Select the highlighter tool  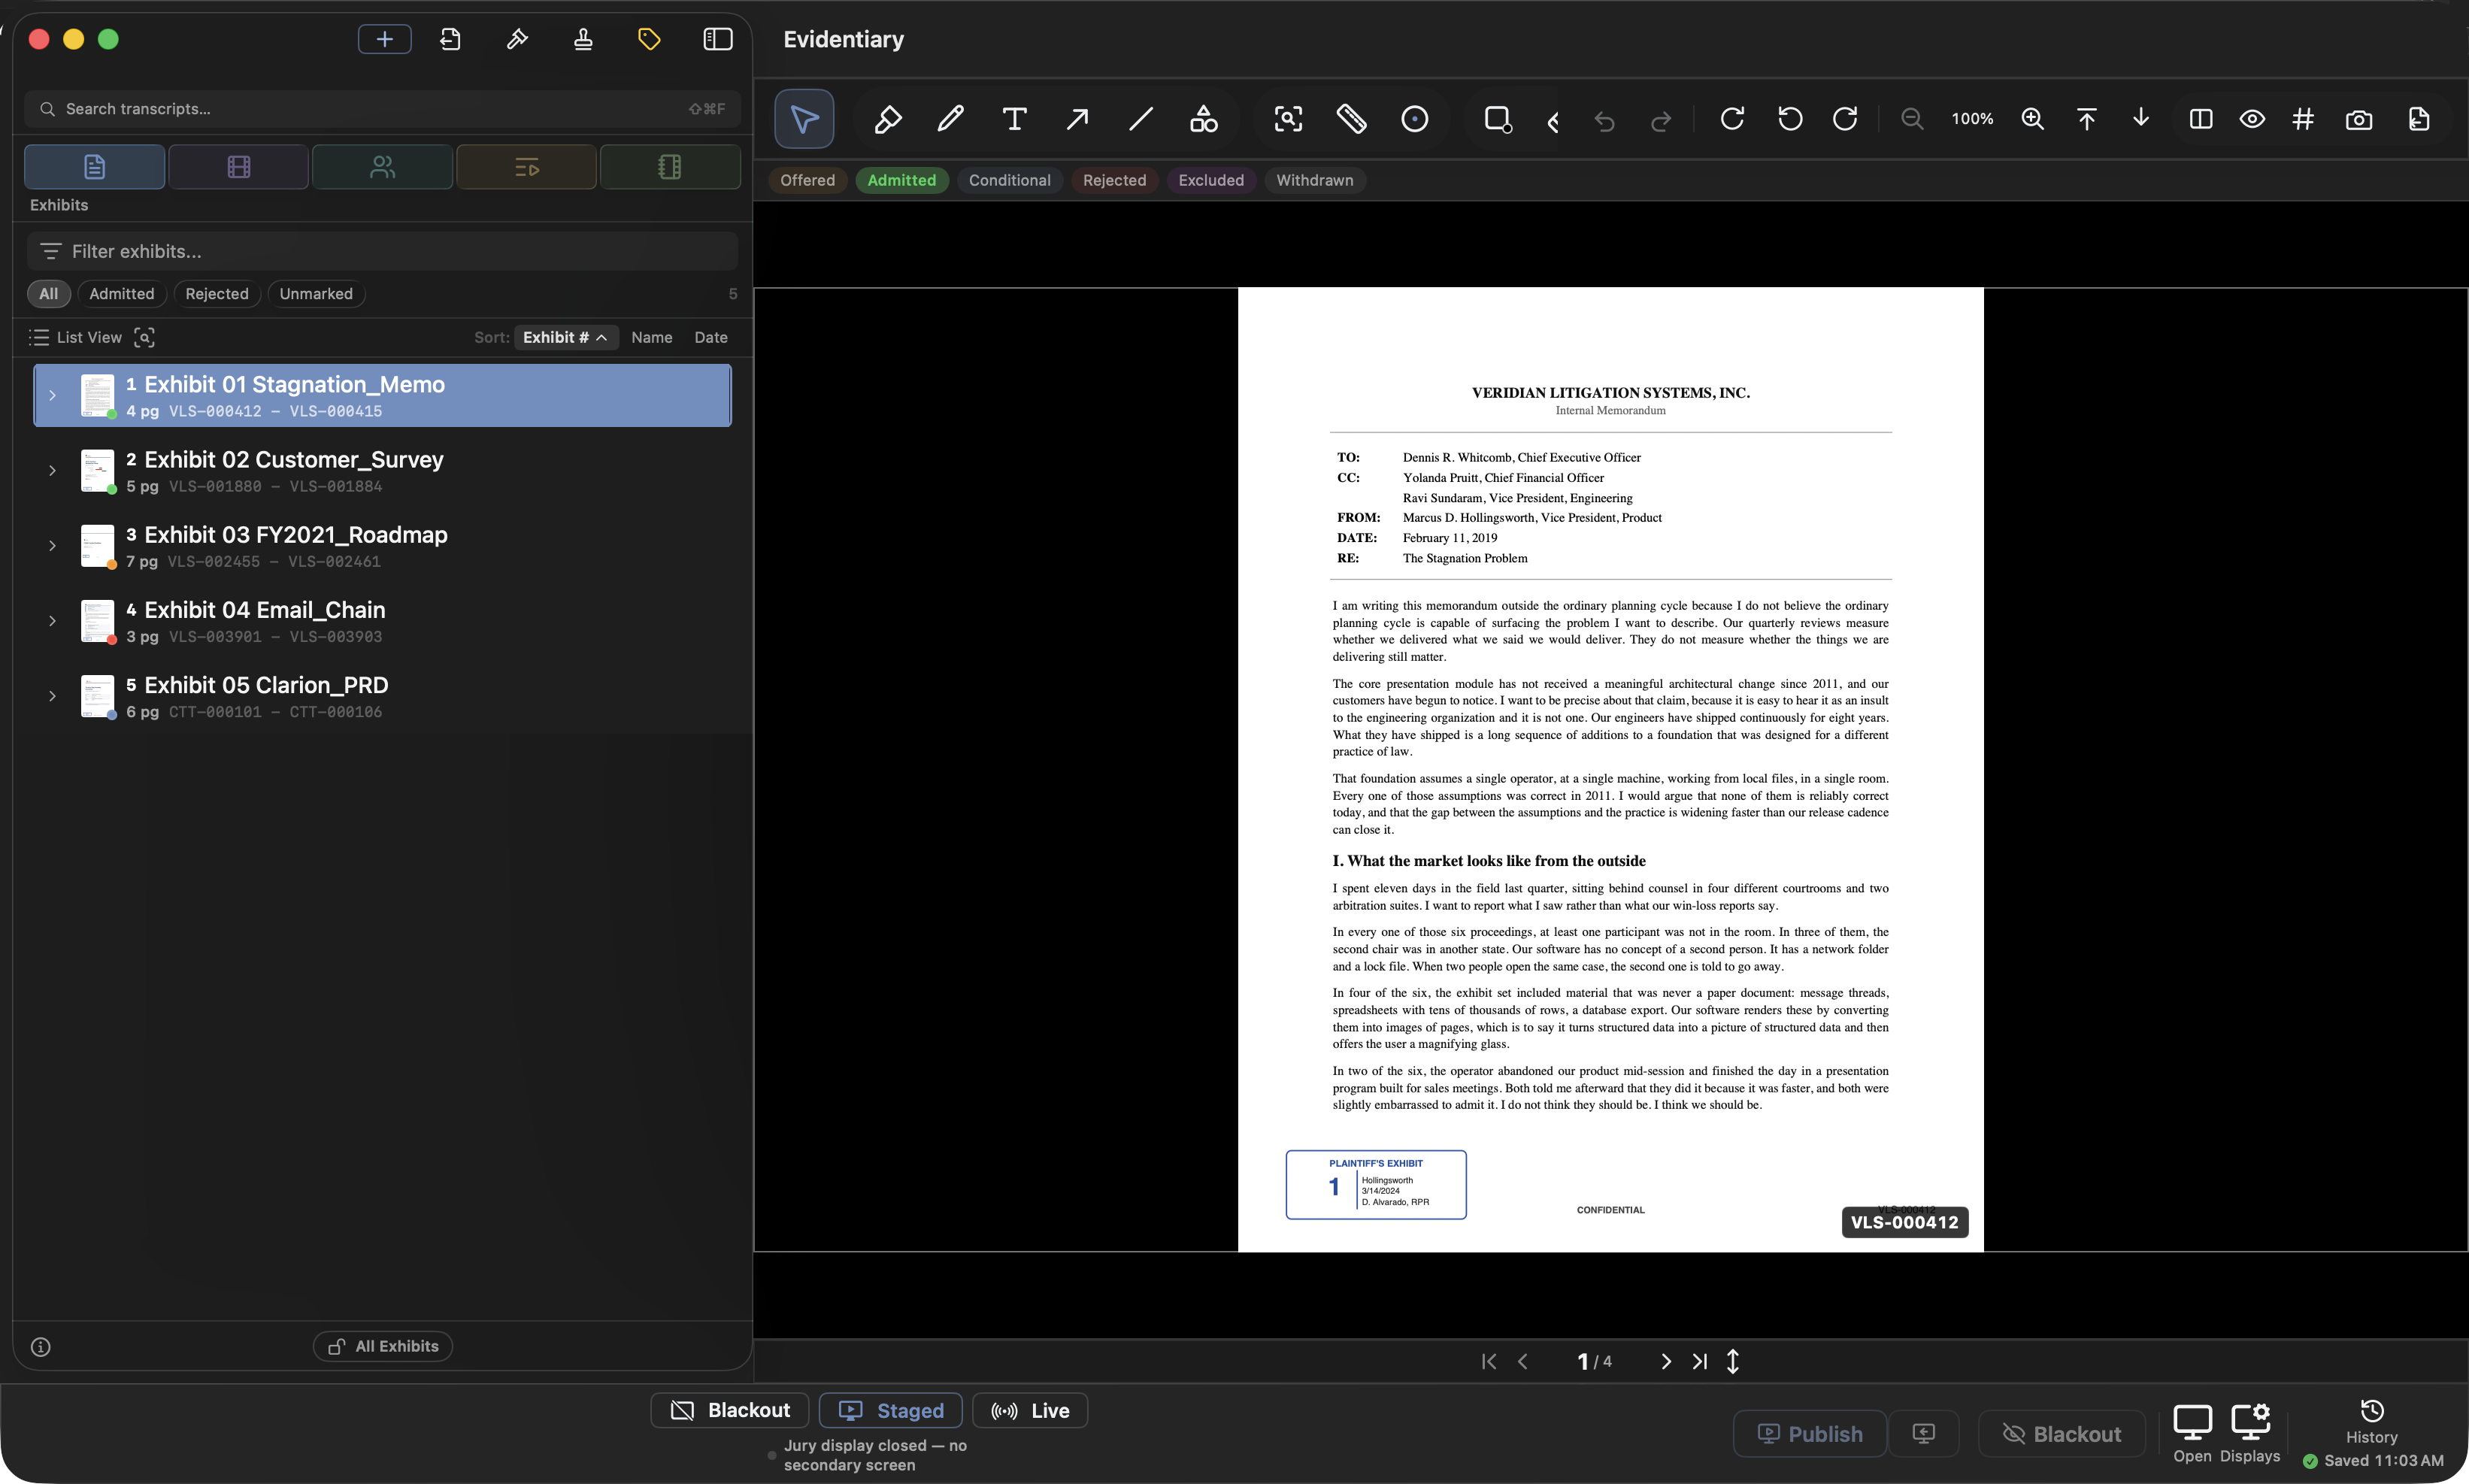coord(887,119)
